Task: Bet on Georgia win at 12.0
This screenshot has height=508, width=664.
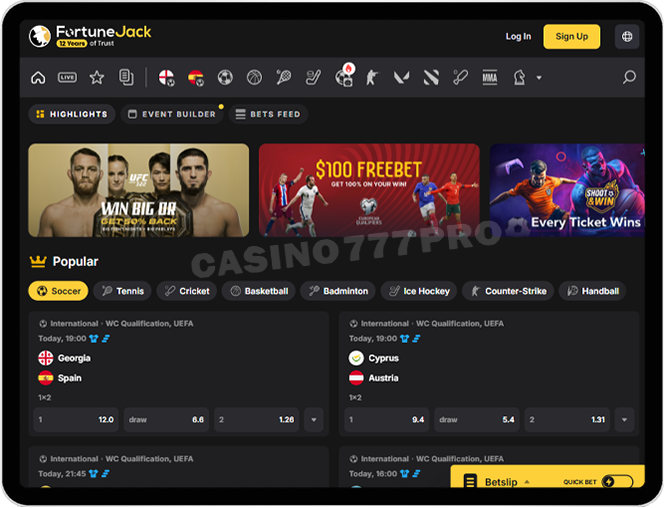Action: (76, 420)
